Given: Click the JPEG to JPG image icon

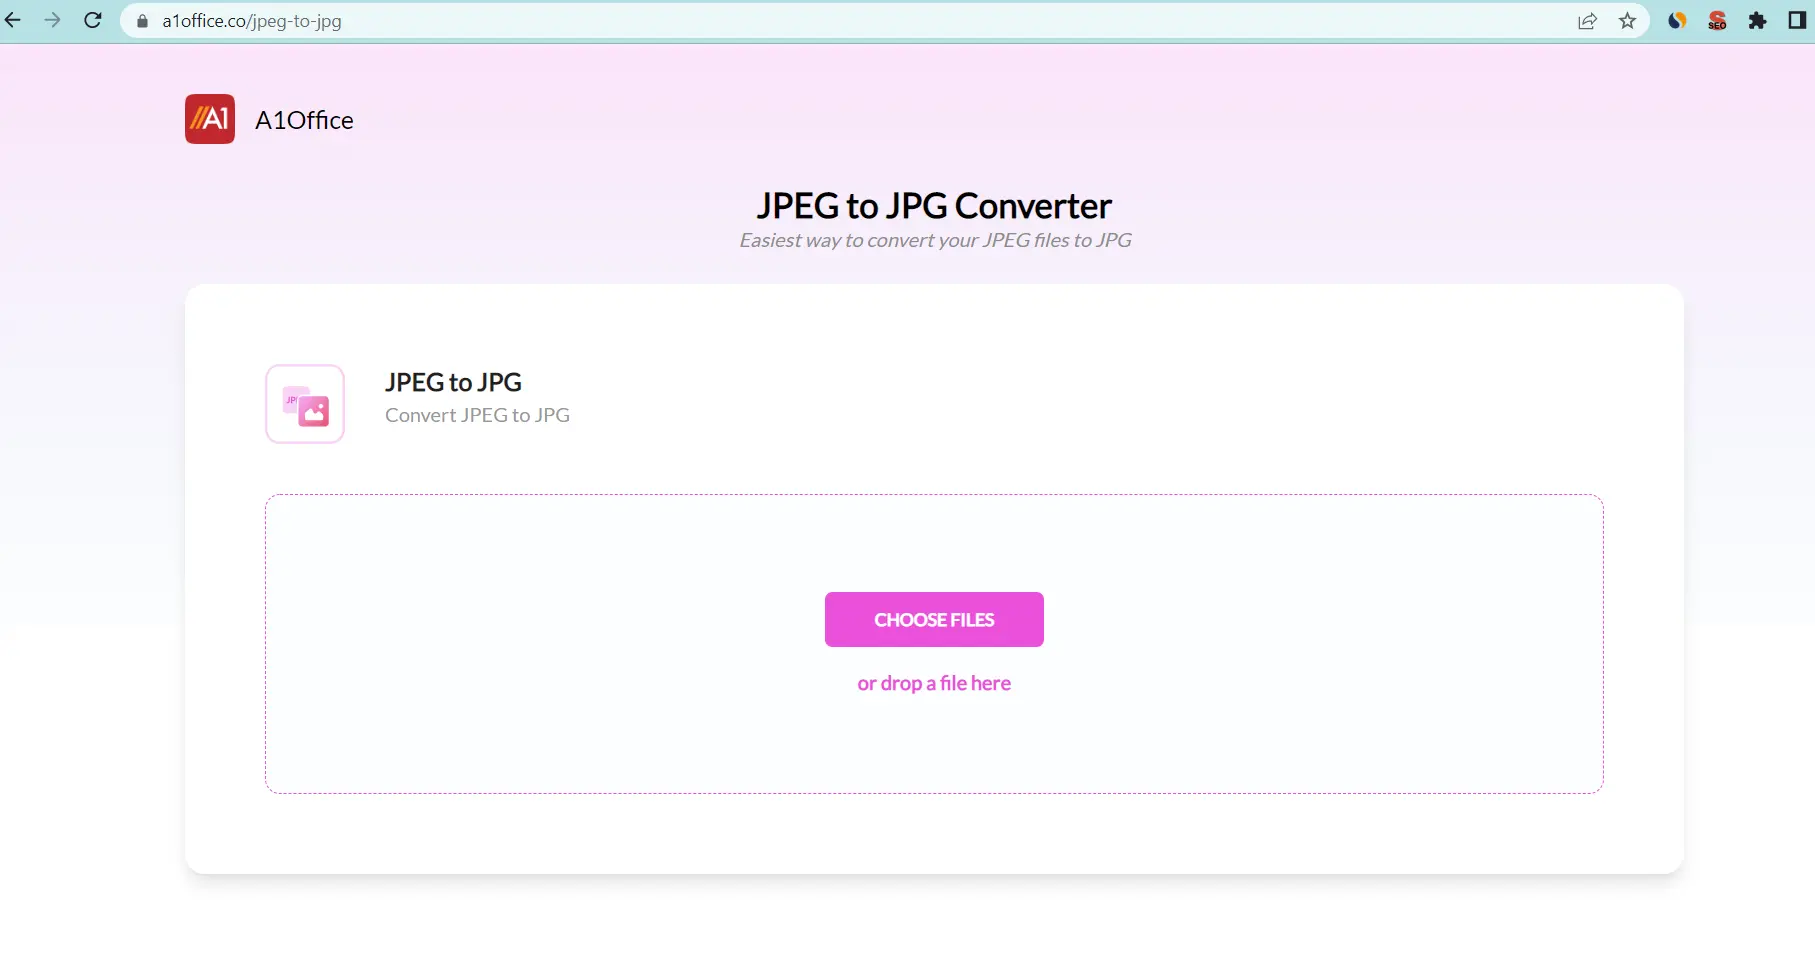Looking at the screenshot, I should 305,404.
